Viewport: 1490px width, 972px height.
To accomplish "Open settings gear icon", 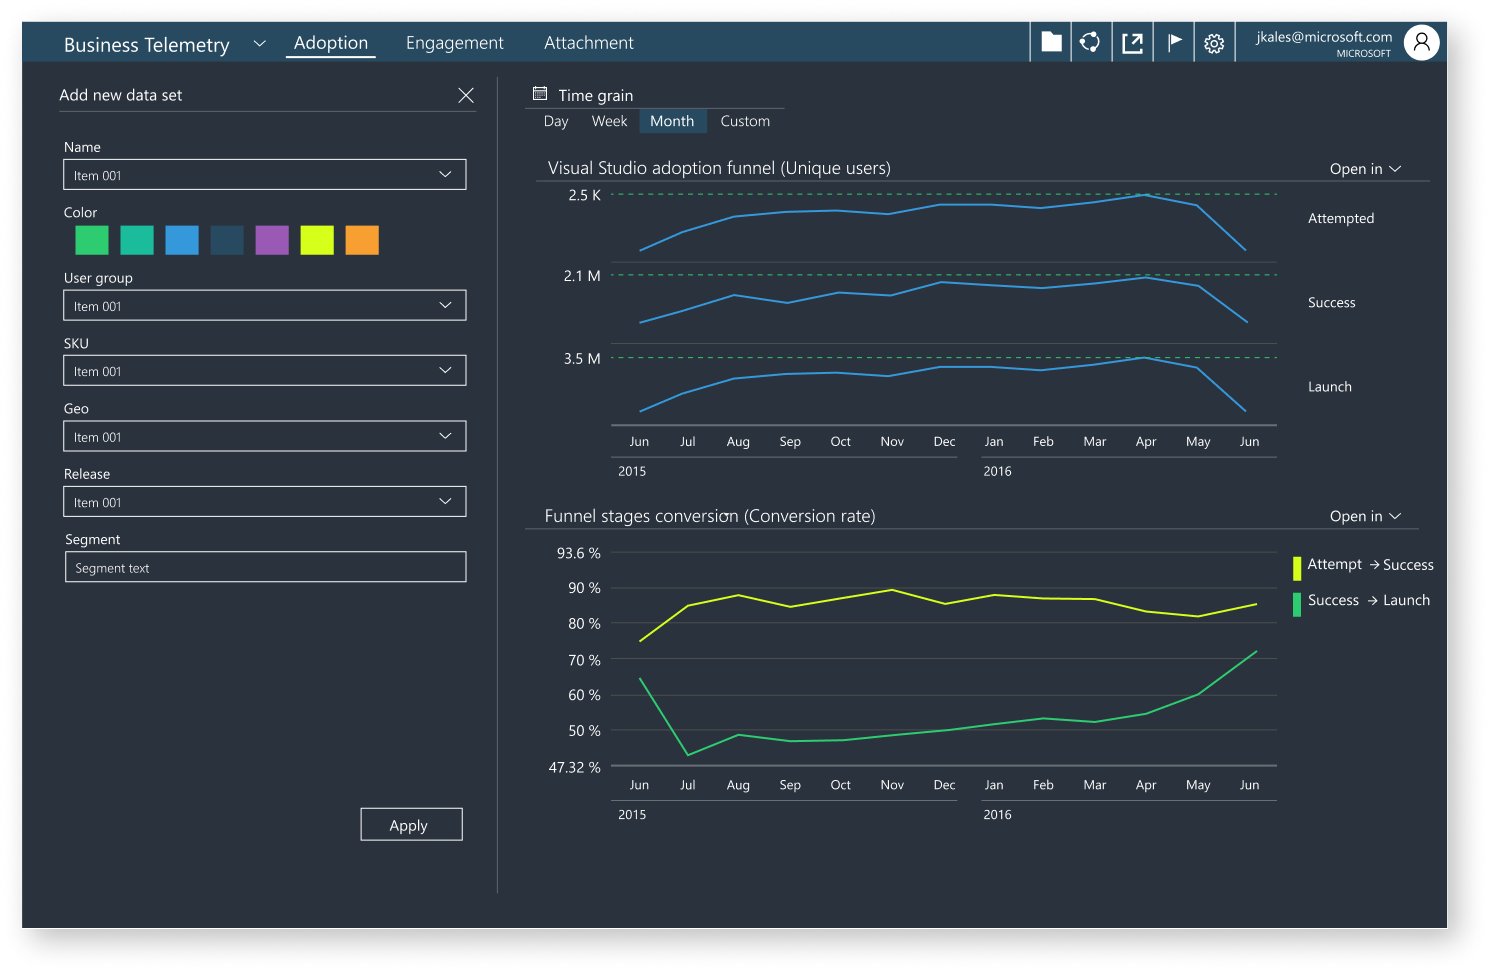I will (x=1214, y=43).
